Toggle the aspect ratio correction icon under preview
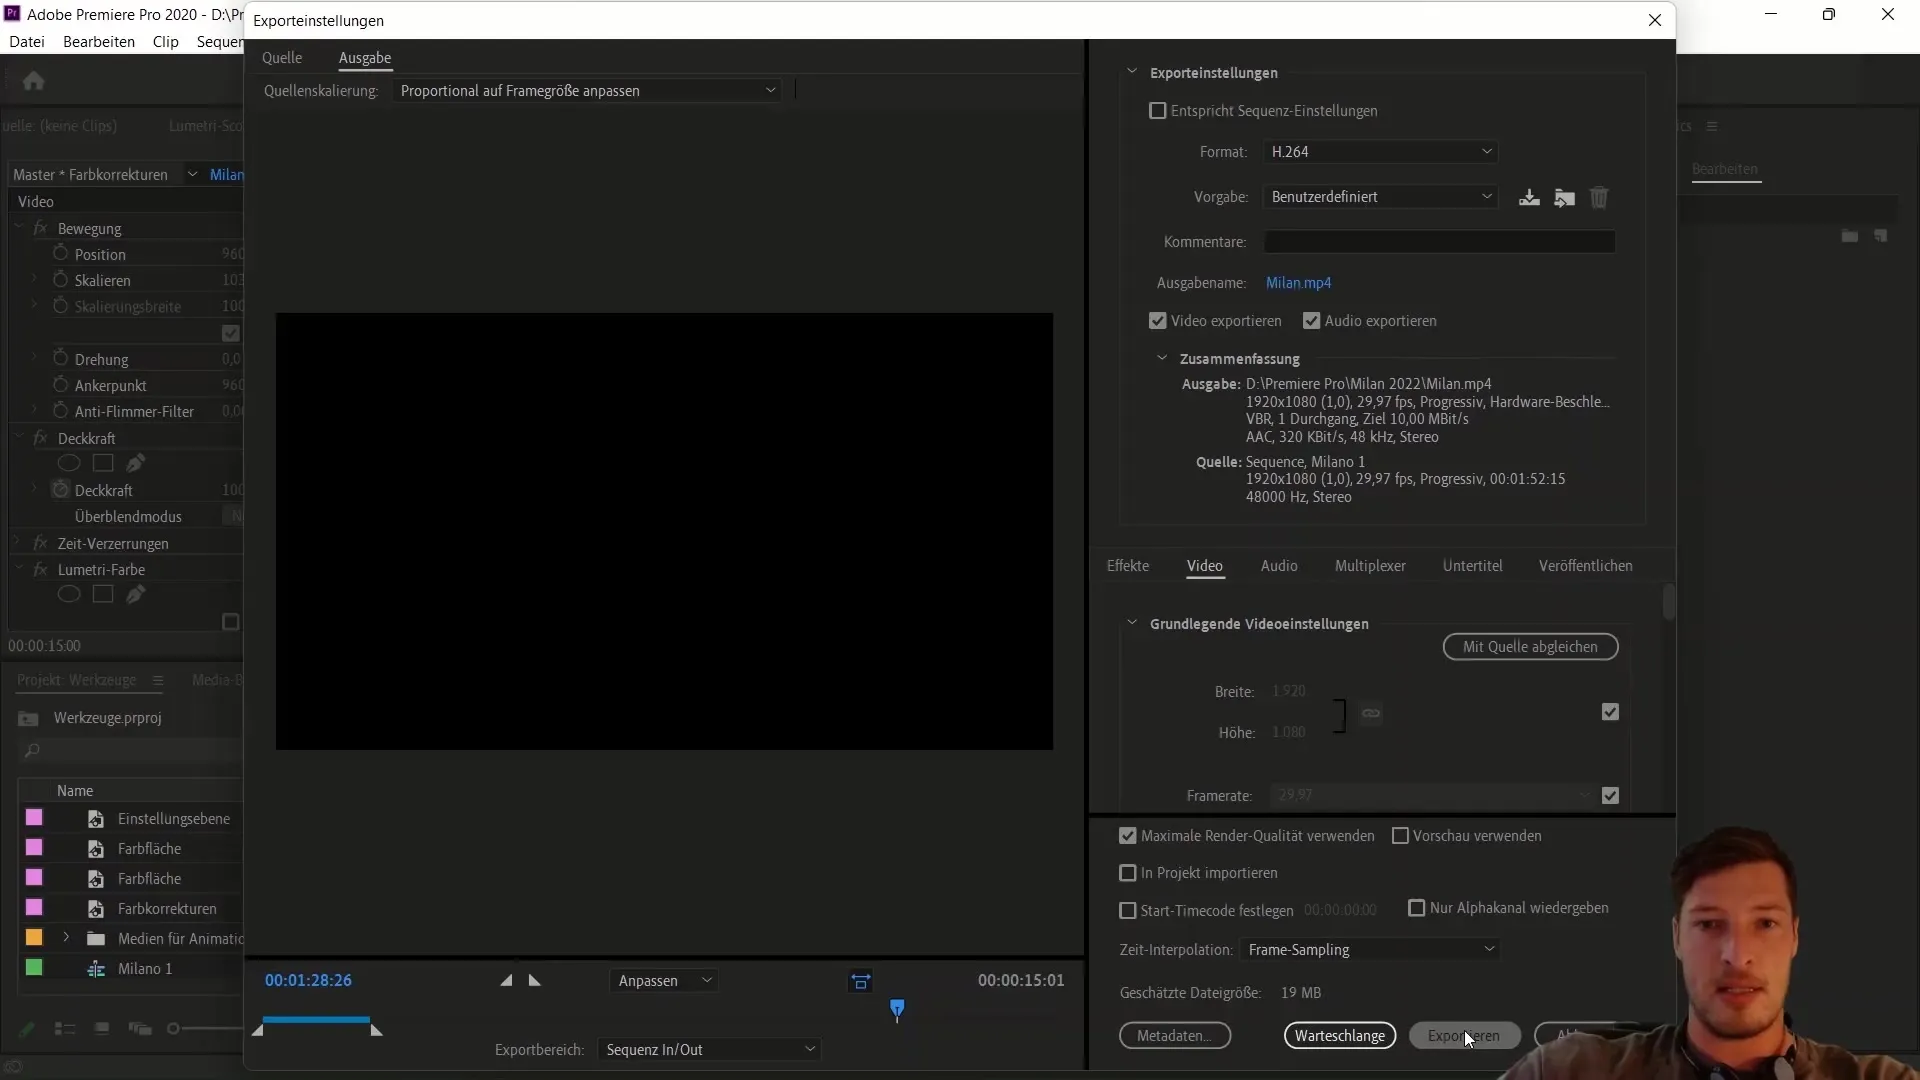The width and height of the screenshot is (1920, 1080). (861, 981)
